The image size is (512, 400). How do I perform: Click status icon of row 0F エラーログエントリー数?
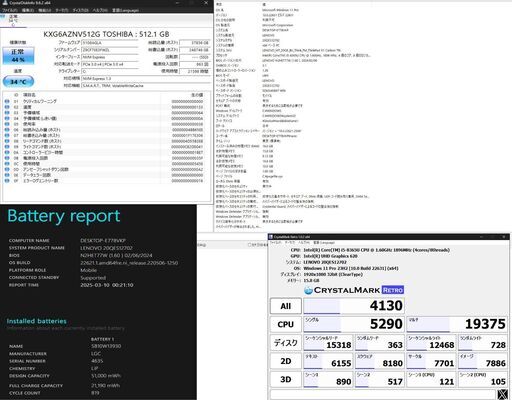(7, 181)
